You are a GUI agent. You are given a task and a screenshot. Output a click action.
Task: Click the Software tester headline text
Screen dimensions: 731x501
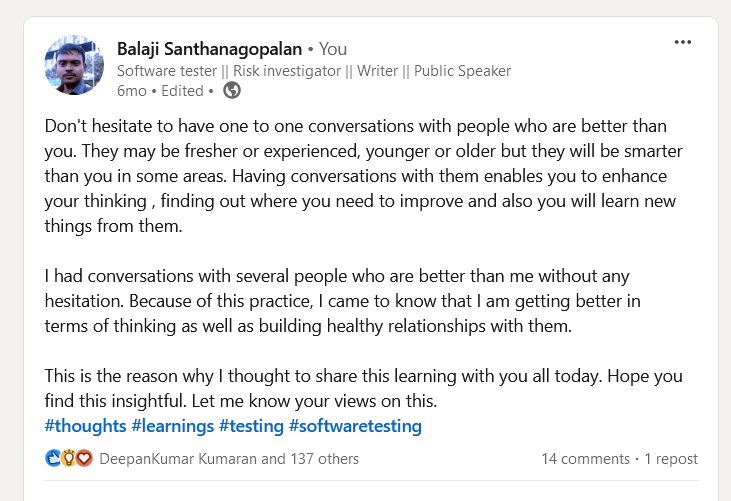[x=314, y=71]
